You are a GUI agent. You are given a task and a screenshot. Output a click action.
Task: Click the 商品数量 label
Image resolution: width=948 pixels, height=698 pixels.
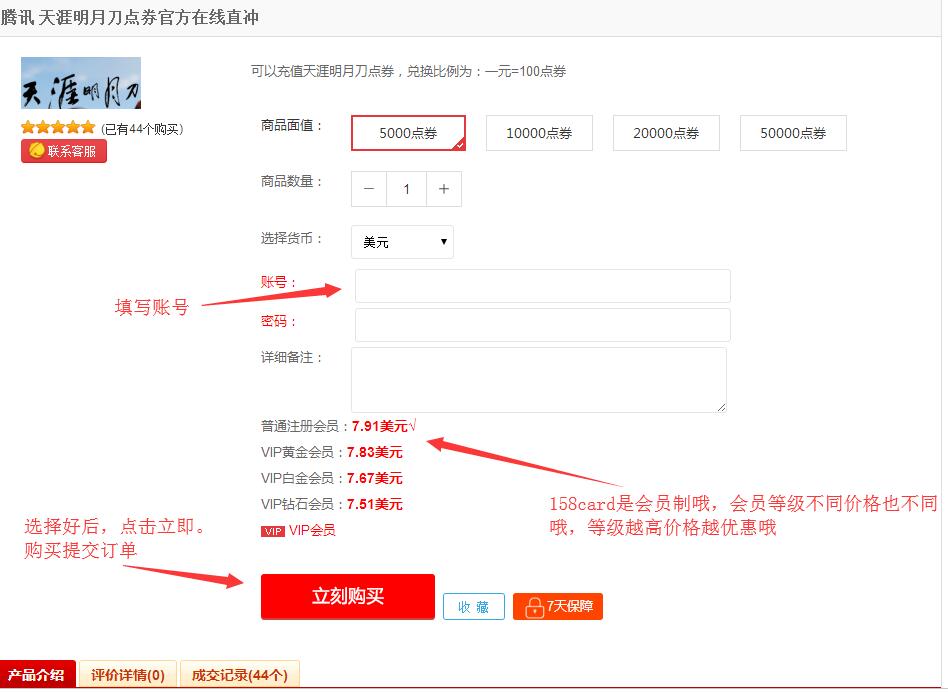point(291,181)
